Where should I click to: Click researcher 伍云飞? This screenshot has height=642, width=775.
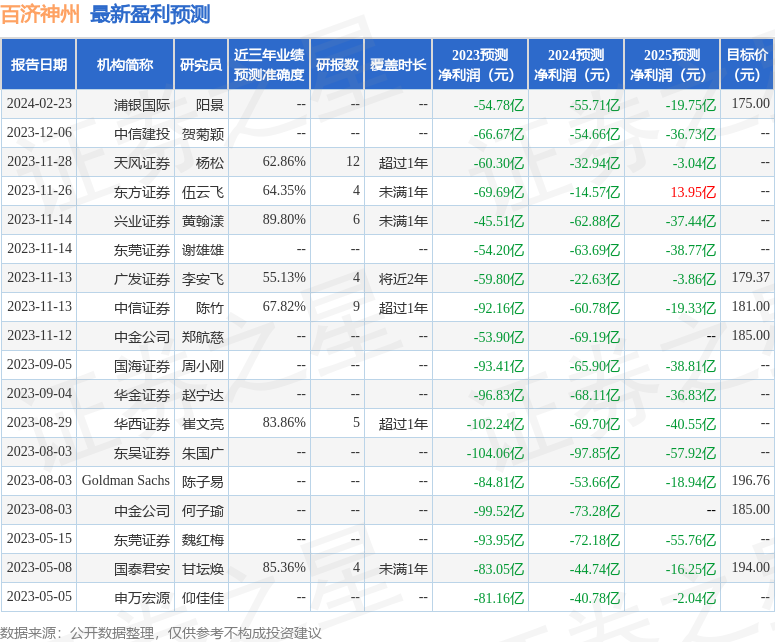[x=203, y=192]
